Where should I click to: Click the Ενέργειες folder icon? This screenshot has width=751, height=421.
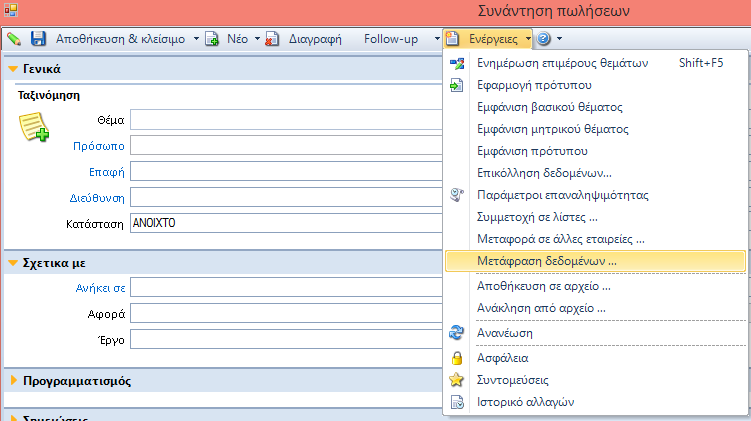pos(453,39)
